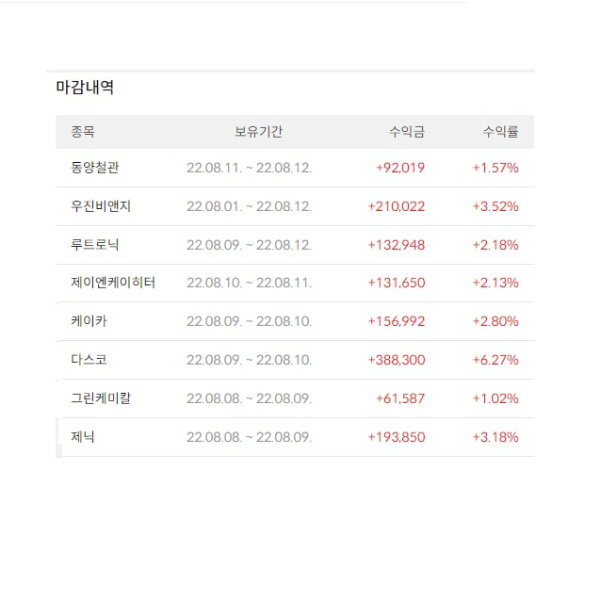This screenshot has width=600, height=600.
Task: Click the 종목 column header
Action: click(x=83, y=132)
